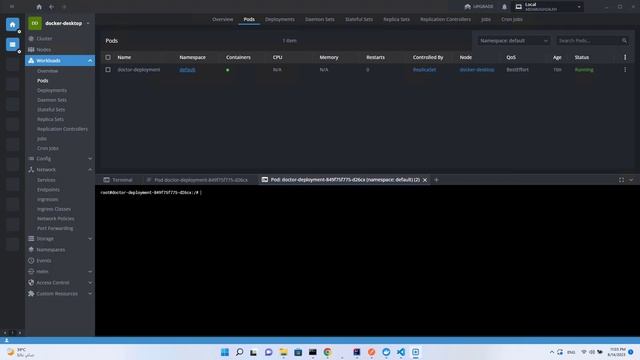Switch to Cron Jobs tab at top

(512, 19)
